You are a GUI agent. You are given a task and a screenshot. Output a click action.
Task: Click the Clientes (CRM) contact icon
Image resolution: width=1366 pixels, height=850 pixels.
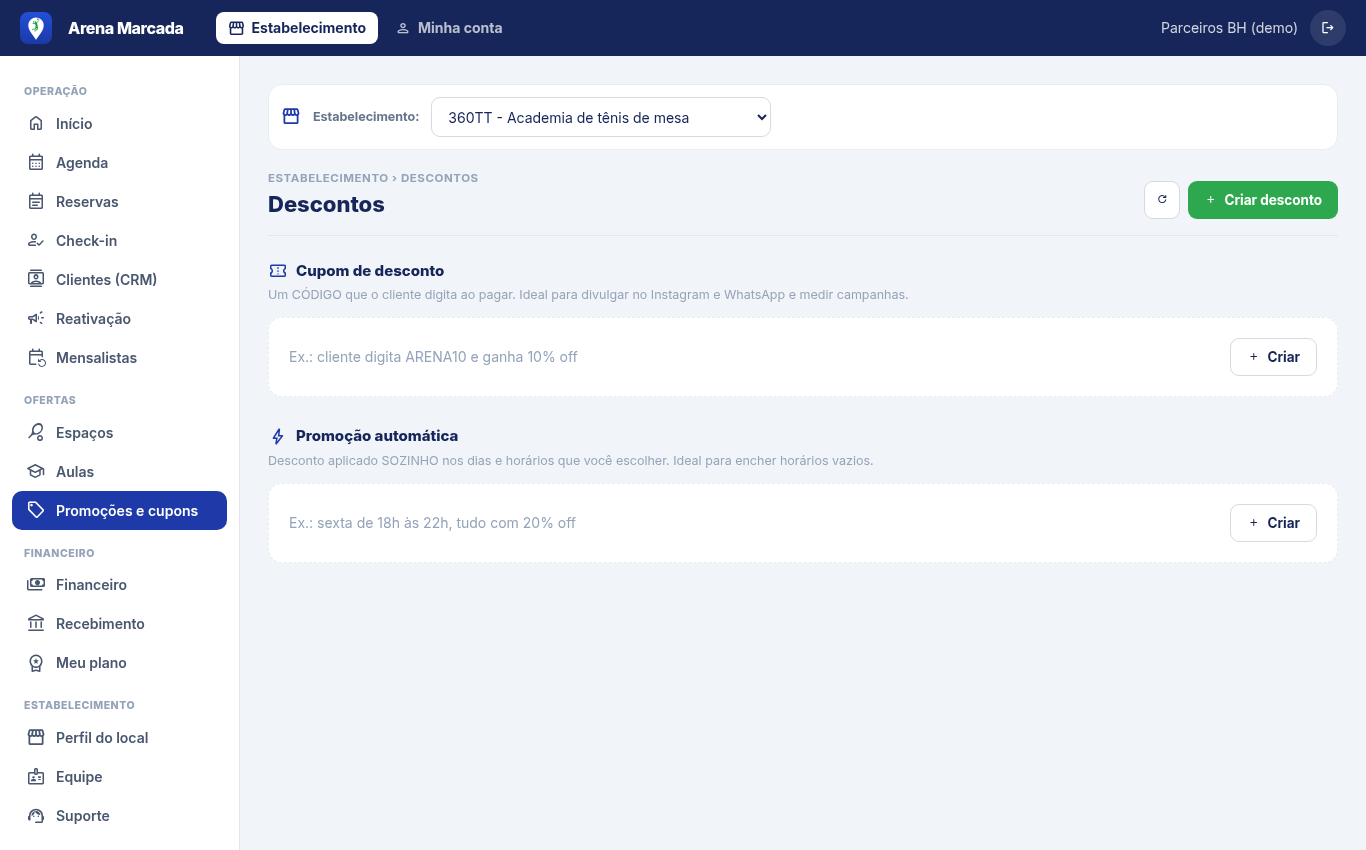click(36, 280)
